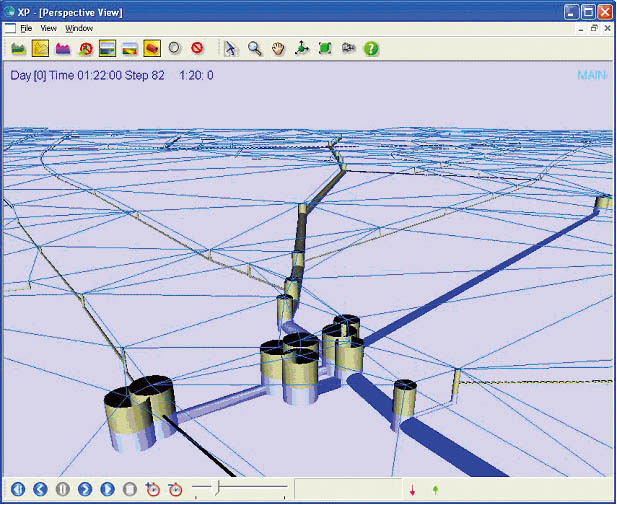Open the camera settings icon
This screenshot has height=505, width=617.
coord(348,48)
